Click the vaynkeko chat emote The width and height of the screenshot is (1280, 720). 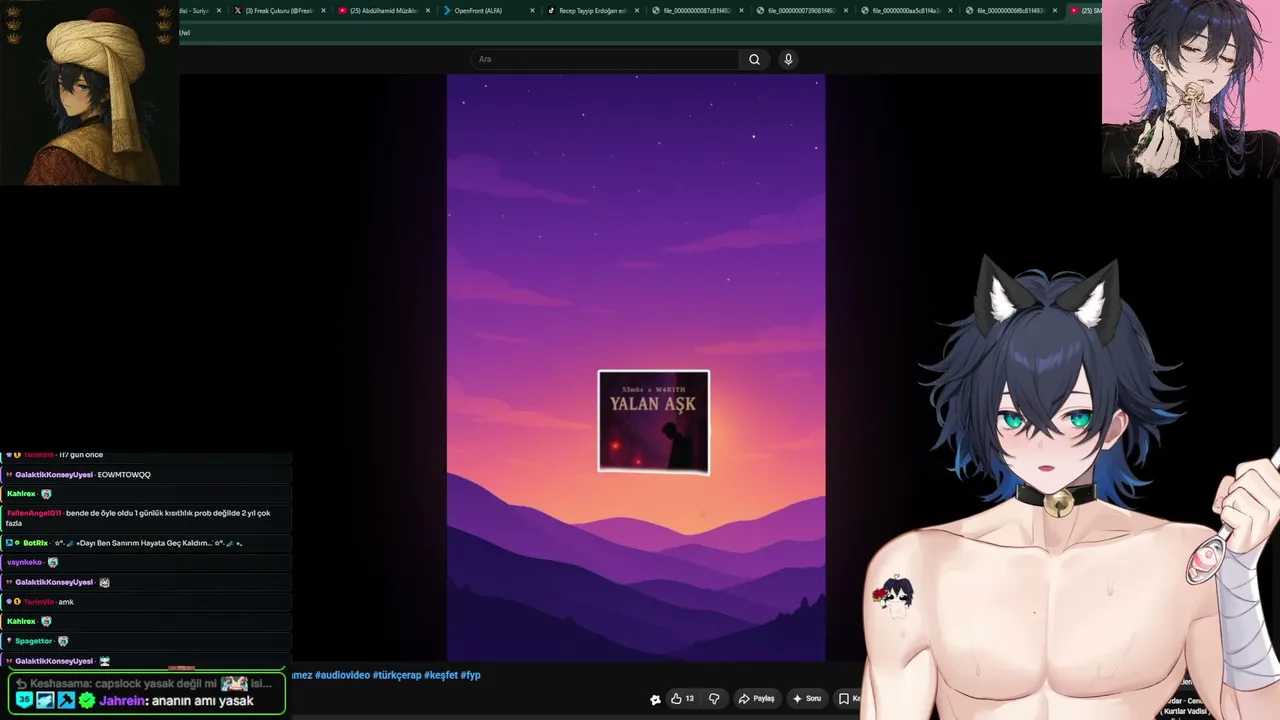point(53,562)
